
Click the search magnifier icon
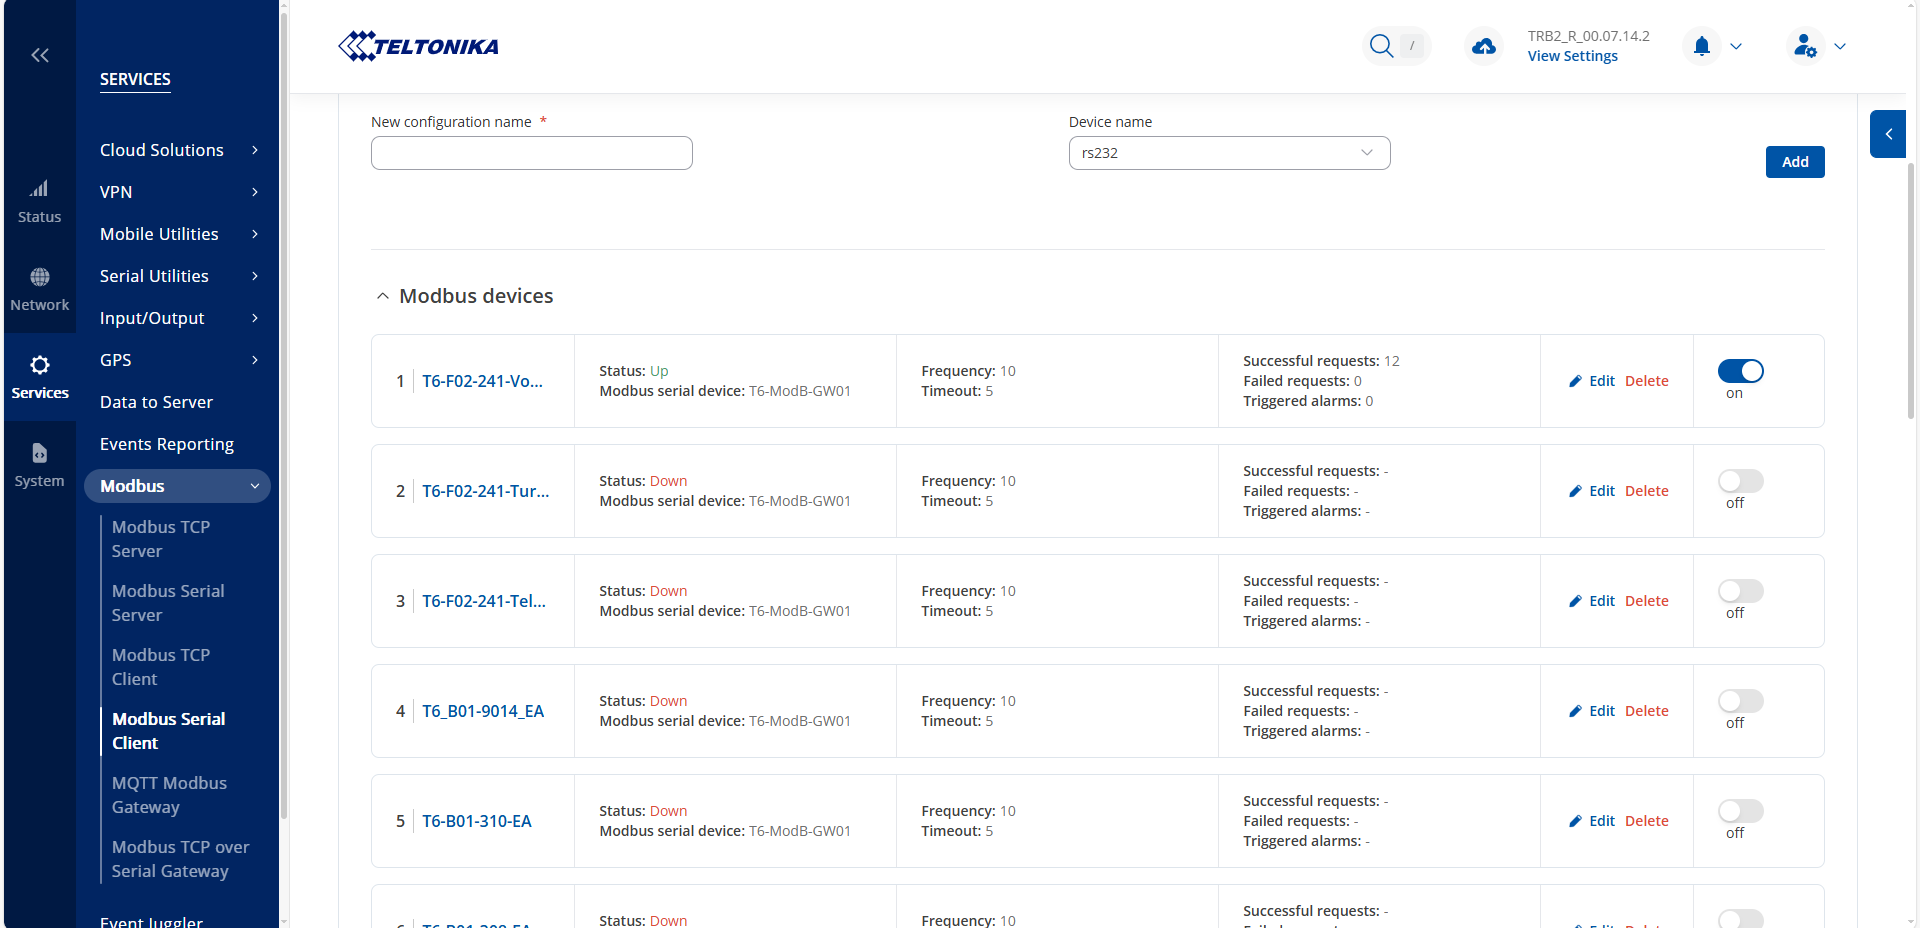tap(1381, 46)
